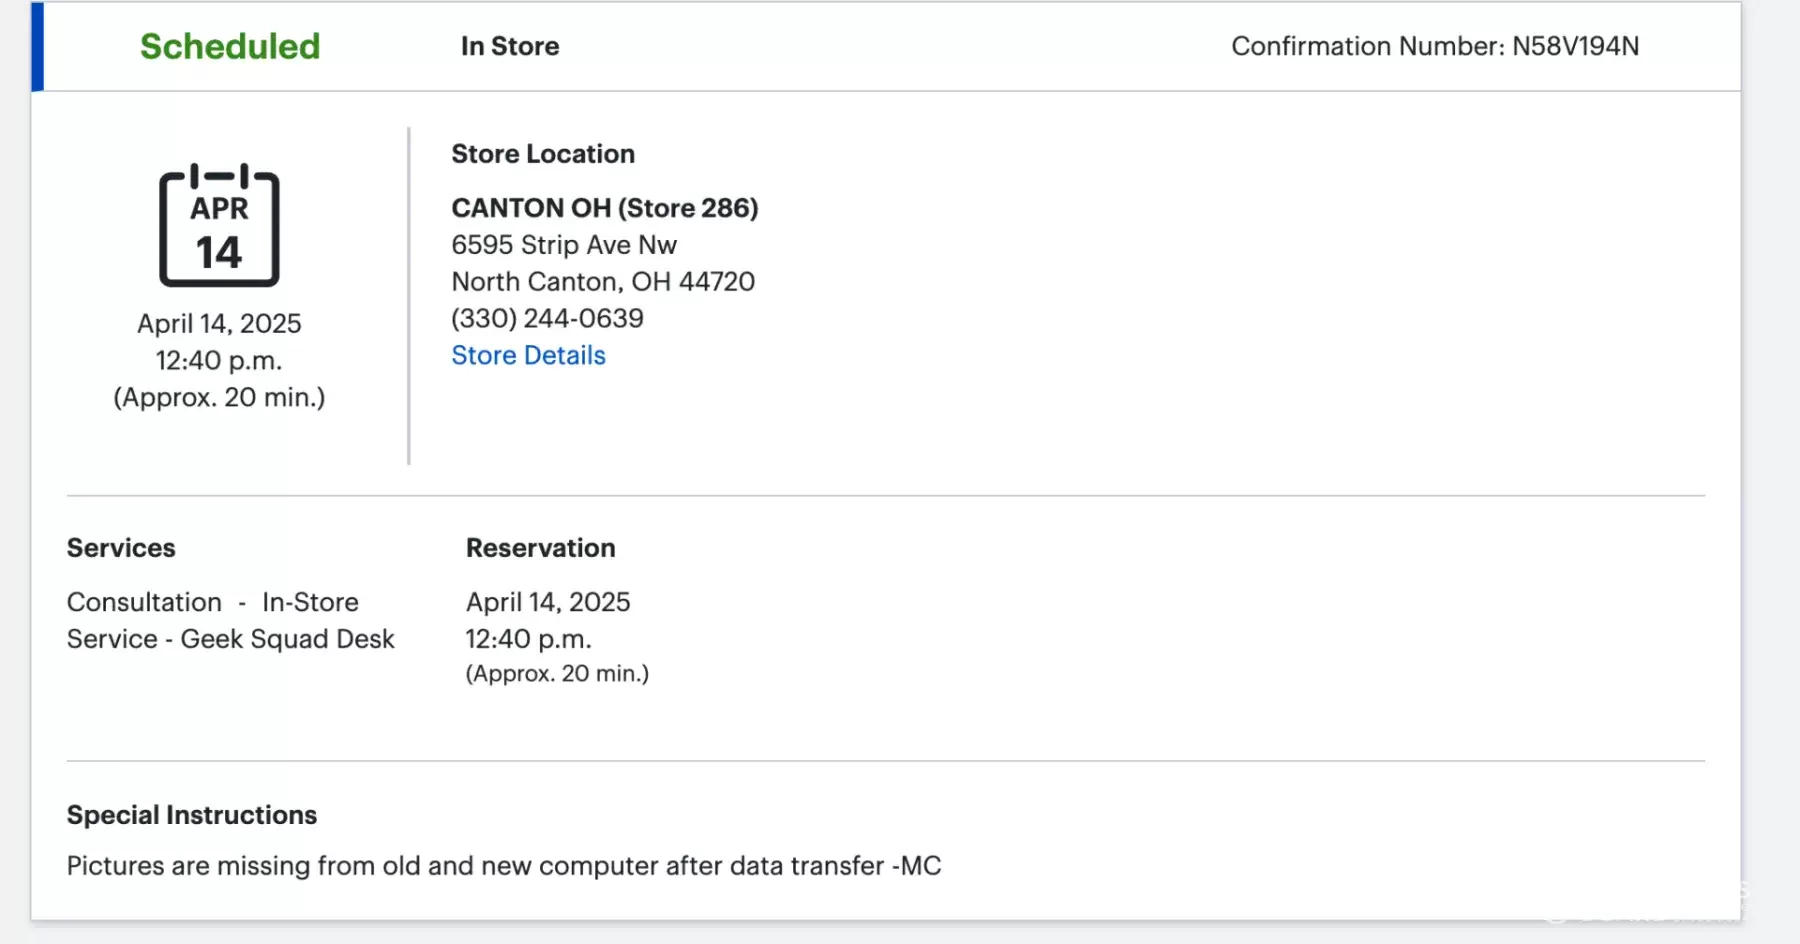1800x944 pixels.
Task: Click the 6595 Strip Ave Nw address line
Action: 563,245
